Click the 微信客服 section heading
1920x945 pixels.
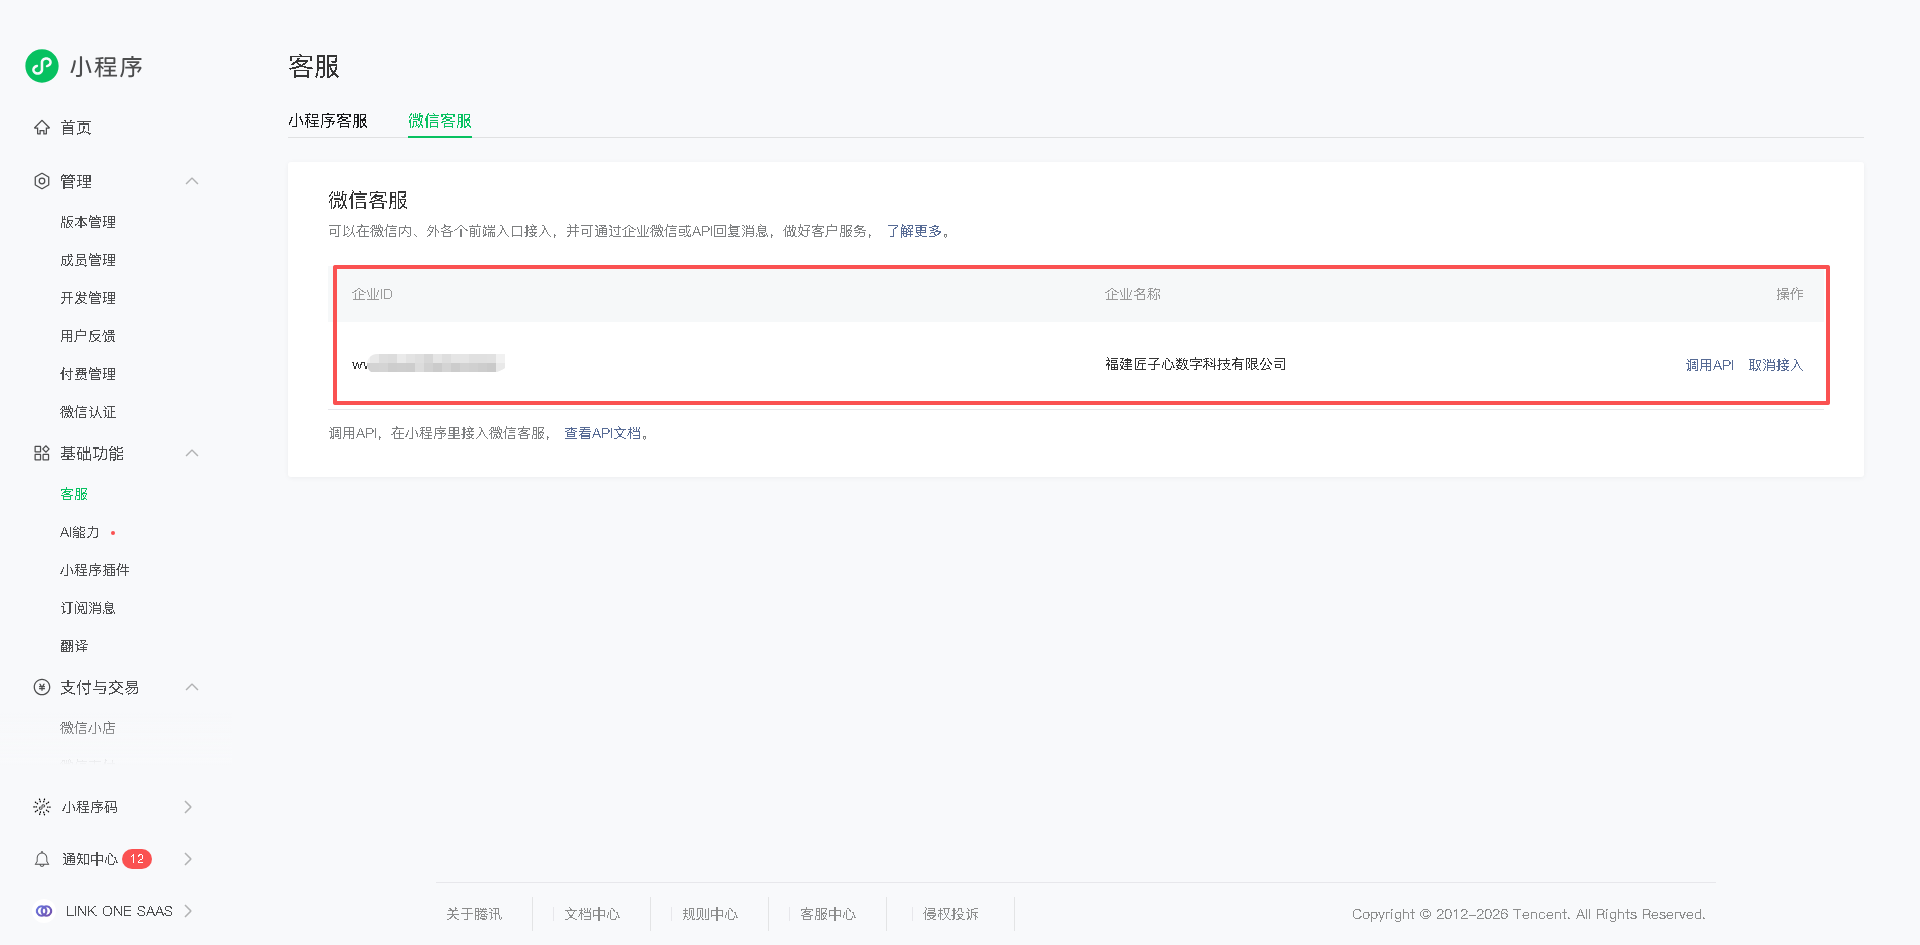tap(368, 200)
